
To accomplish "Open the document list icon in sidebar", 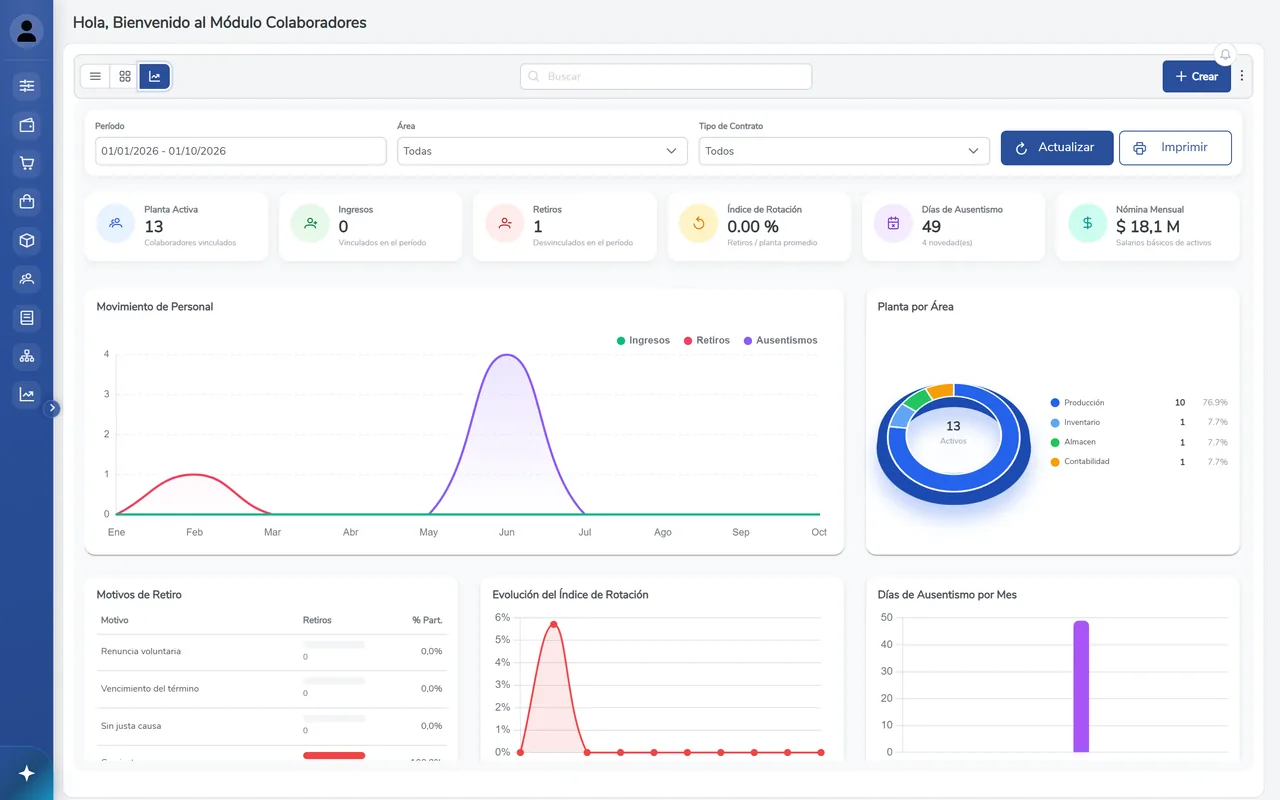I will pos(27,318).
